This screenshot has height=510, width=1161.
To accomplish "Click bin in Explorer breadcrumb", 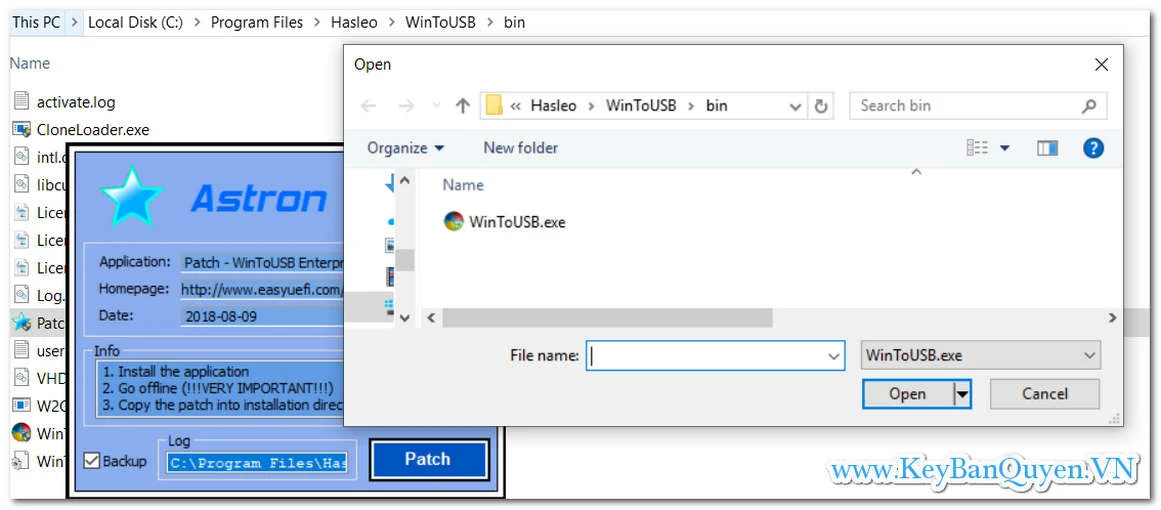I will 514,22.
